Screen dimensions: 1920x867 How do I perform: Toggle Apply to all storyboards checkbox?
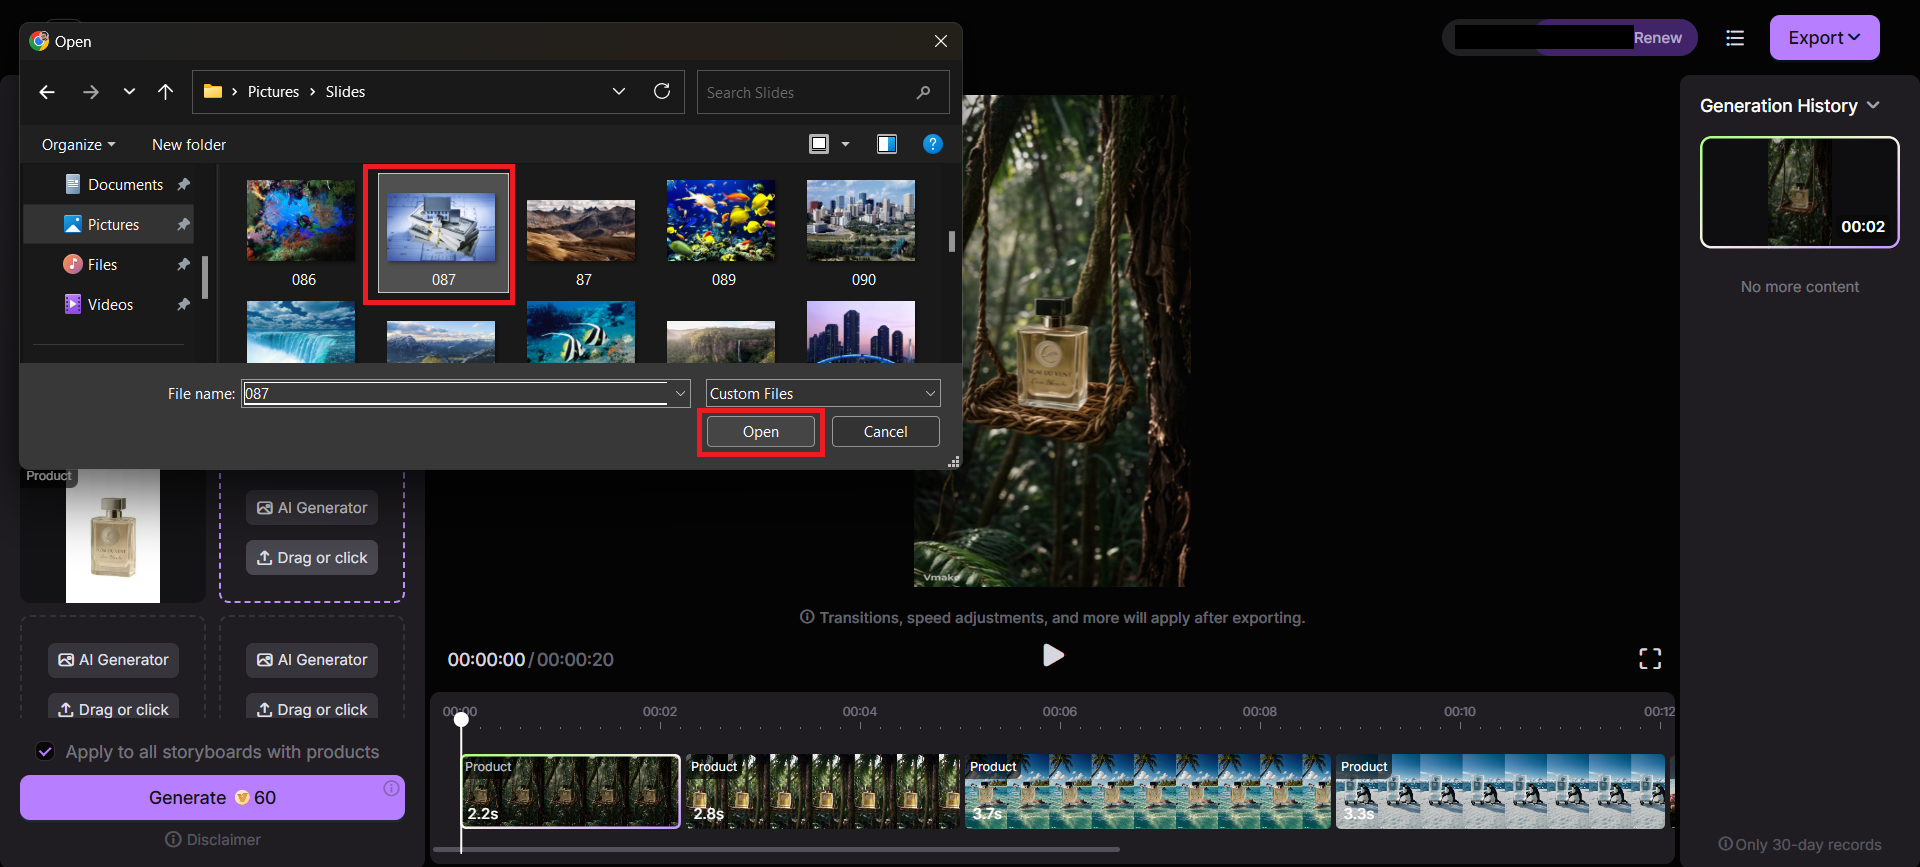pyautogui.click(x=45, y=751)
